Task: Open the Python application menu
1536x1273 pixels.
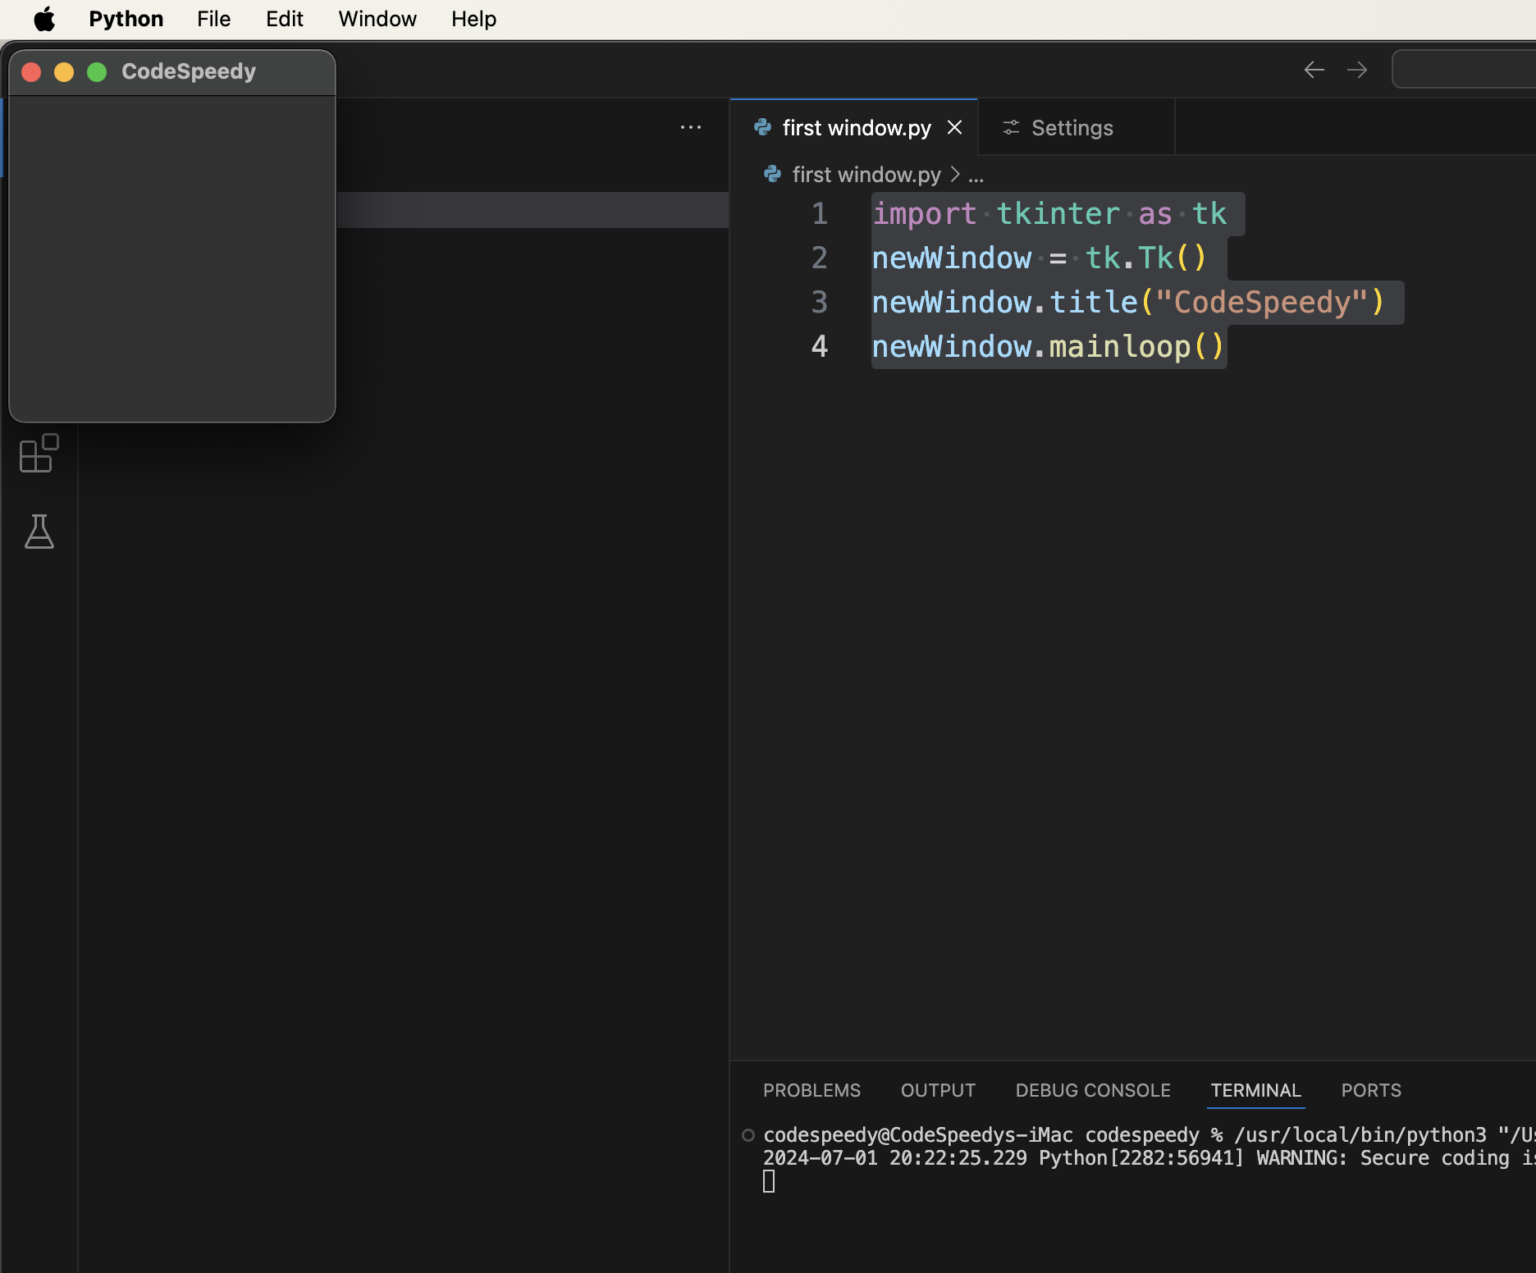Action: point(125,18)
